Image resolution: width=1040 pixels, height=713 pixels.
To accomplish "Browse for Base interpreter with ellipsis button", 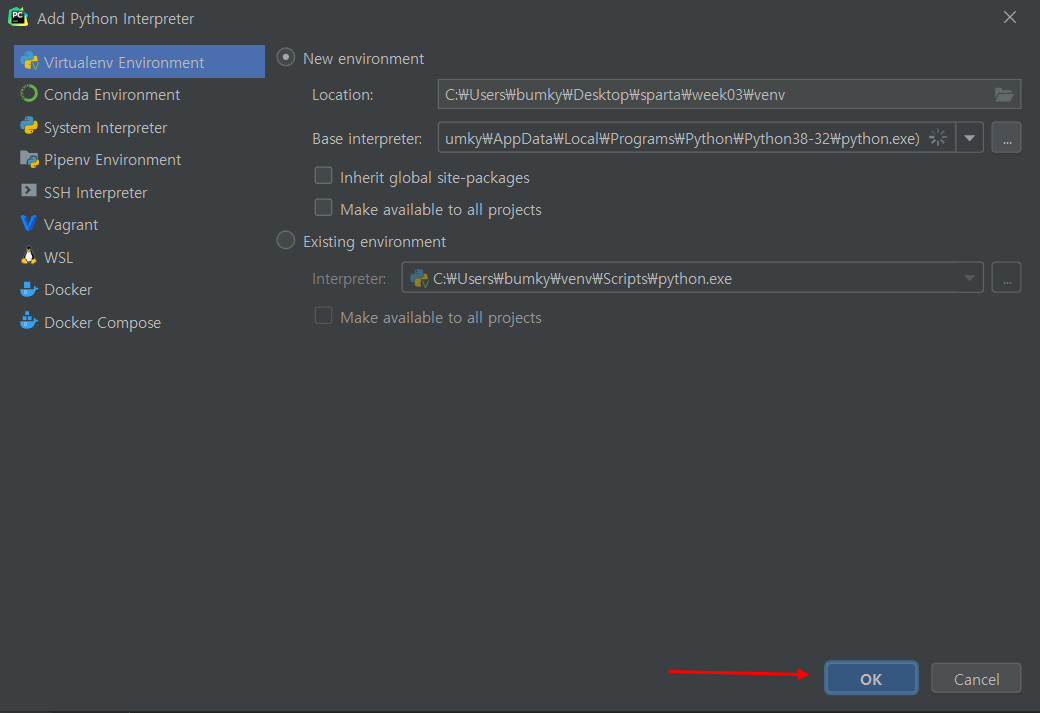I will coord(1007,138).
